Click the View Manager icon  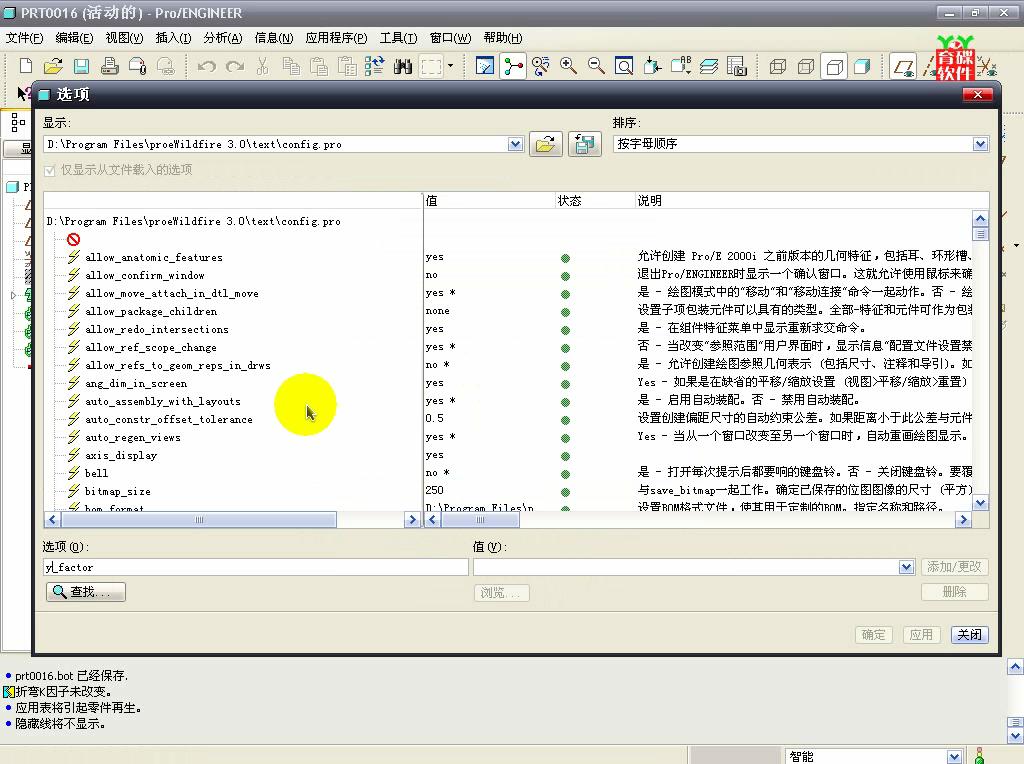[x=737, y=66]
